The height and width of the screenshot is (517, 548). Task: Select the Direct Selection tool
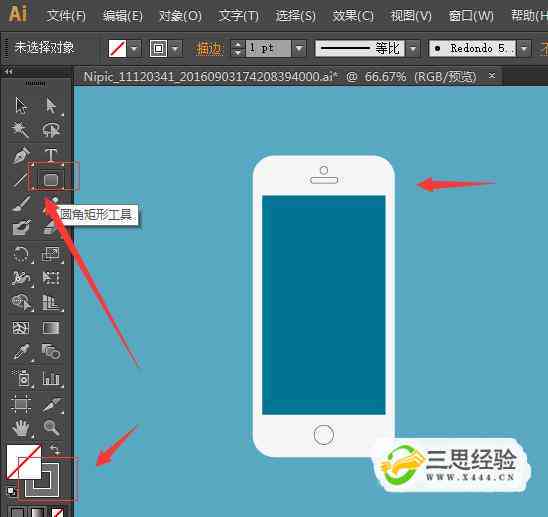(51, 106)
